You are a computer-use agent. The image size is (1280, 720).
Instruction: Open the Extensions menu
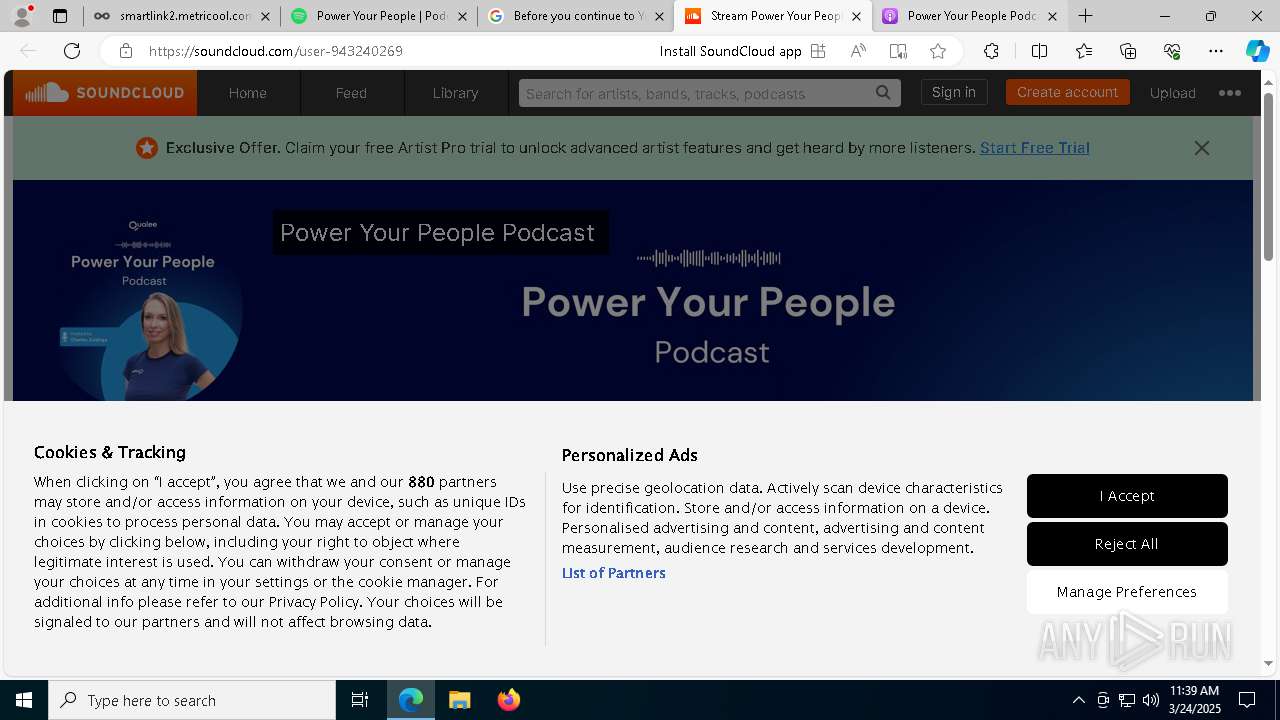pyautogui.click(x=991, y=51)
